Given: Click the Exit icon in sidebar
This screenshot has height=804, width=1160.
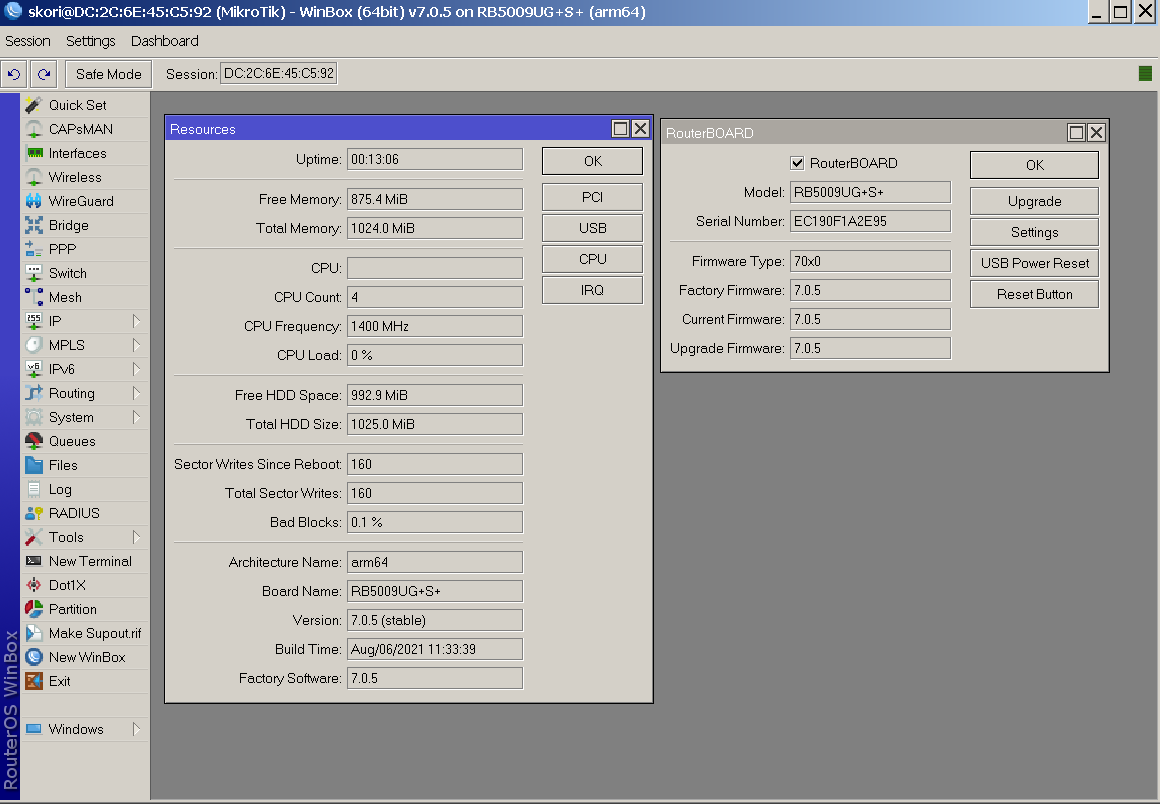Looking at the screenshot, I should click(x=34, y=681).
